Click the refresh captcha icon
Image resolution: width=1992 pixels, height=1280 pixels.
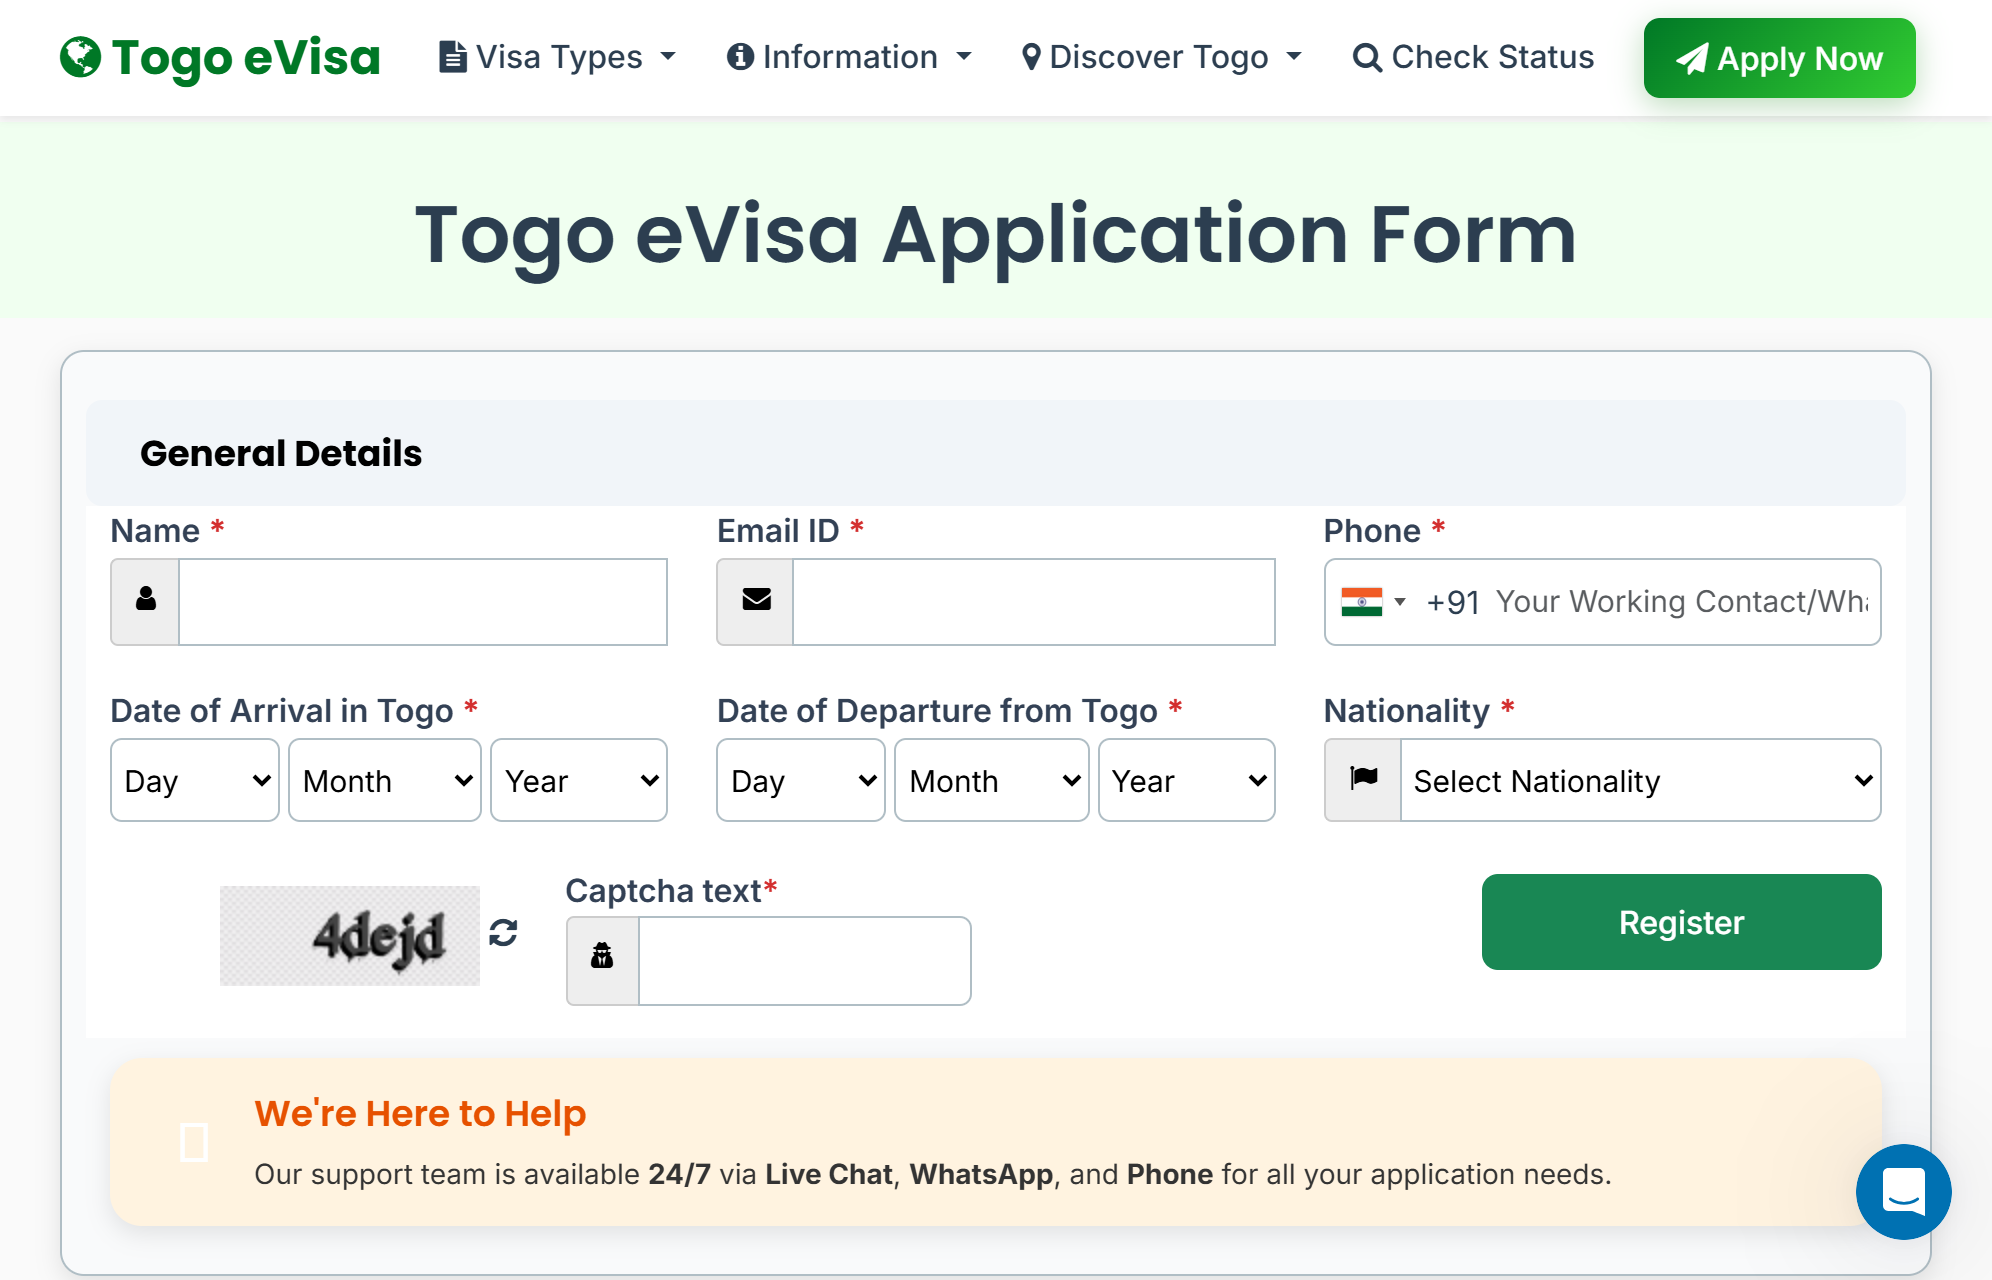[x=503, y=933]
